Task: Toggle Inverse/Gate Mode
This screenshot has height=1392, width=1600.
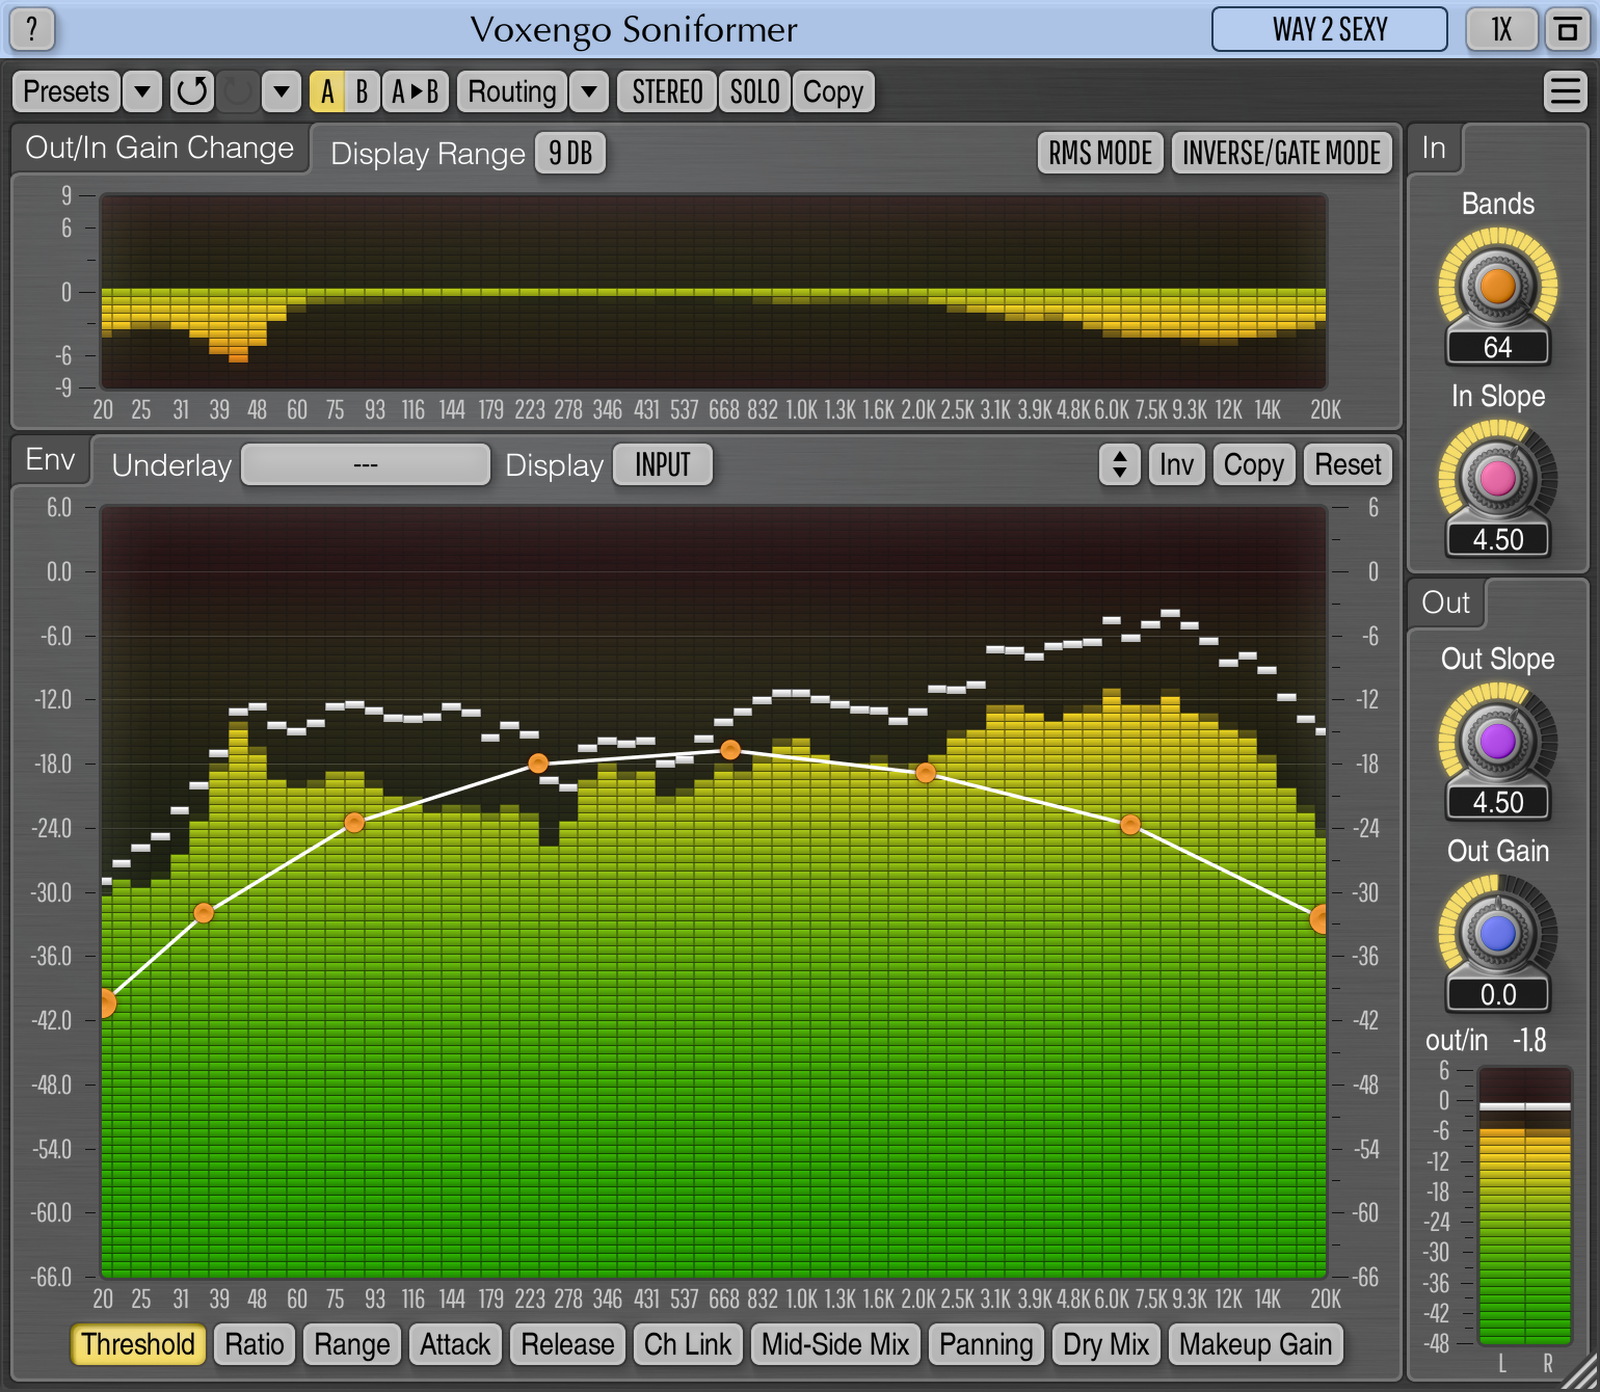Action: 1281,153
